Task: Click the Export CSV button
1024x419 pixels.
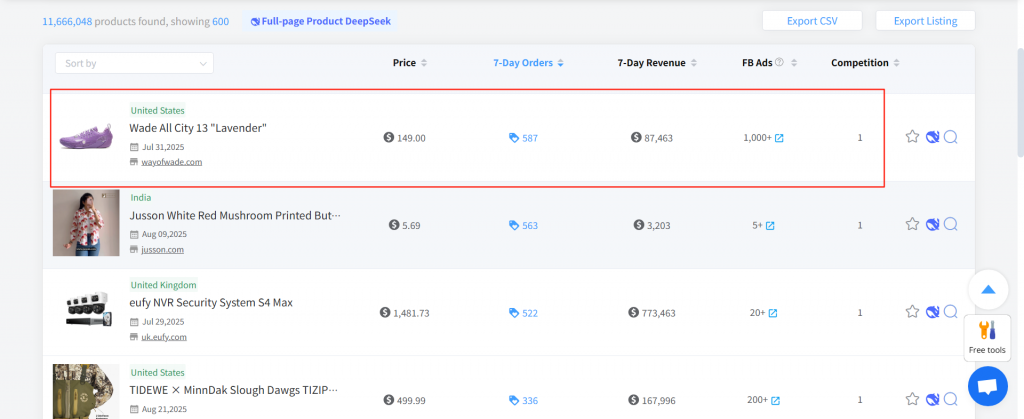Action: coord(812,21)
